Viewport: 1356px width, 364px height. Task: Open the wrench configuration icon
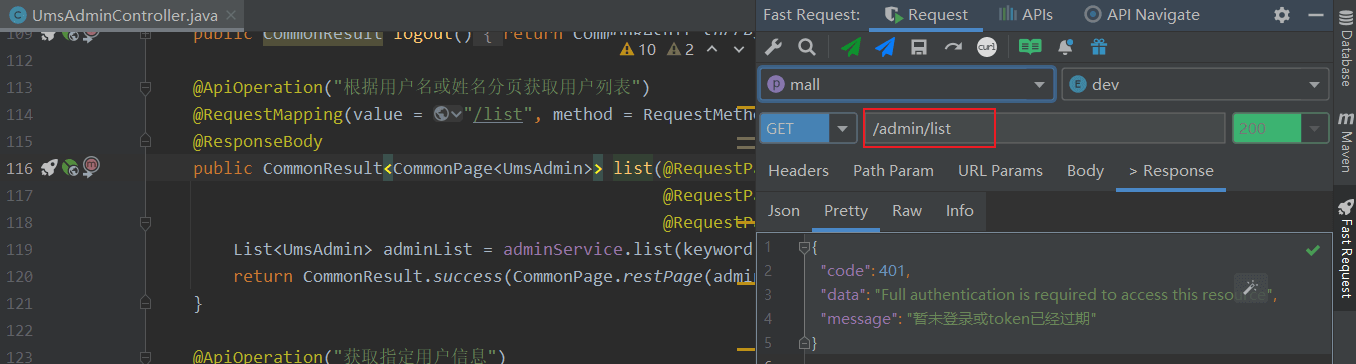coord(773,47)
